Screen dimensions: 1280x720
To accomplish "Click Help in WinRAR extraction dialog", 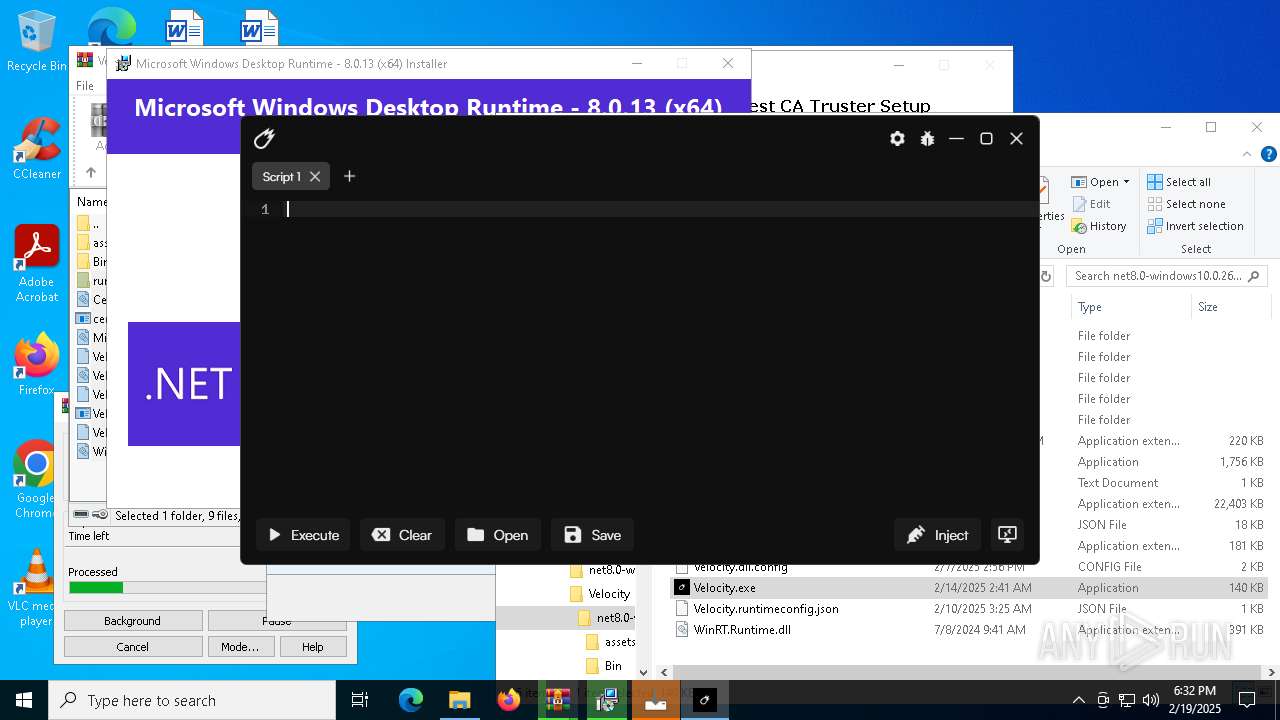I will tap(313, 647).
